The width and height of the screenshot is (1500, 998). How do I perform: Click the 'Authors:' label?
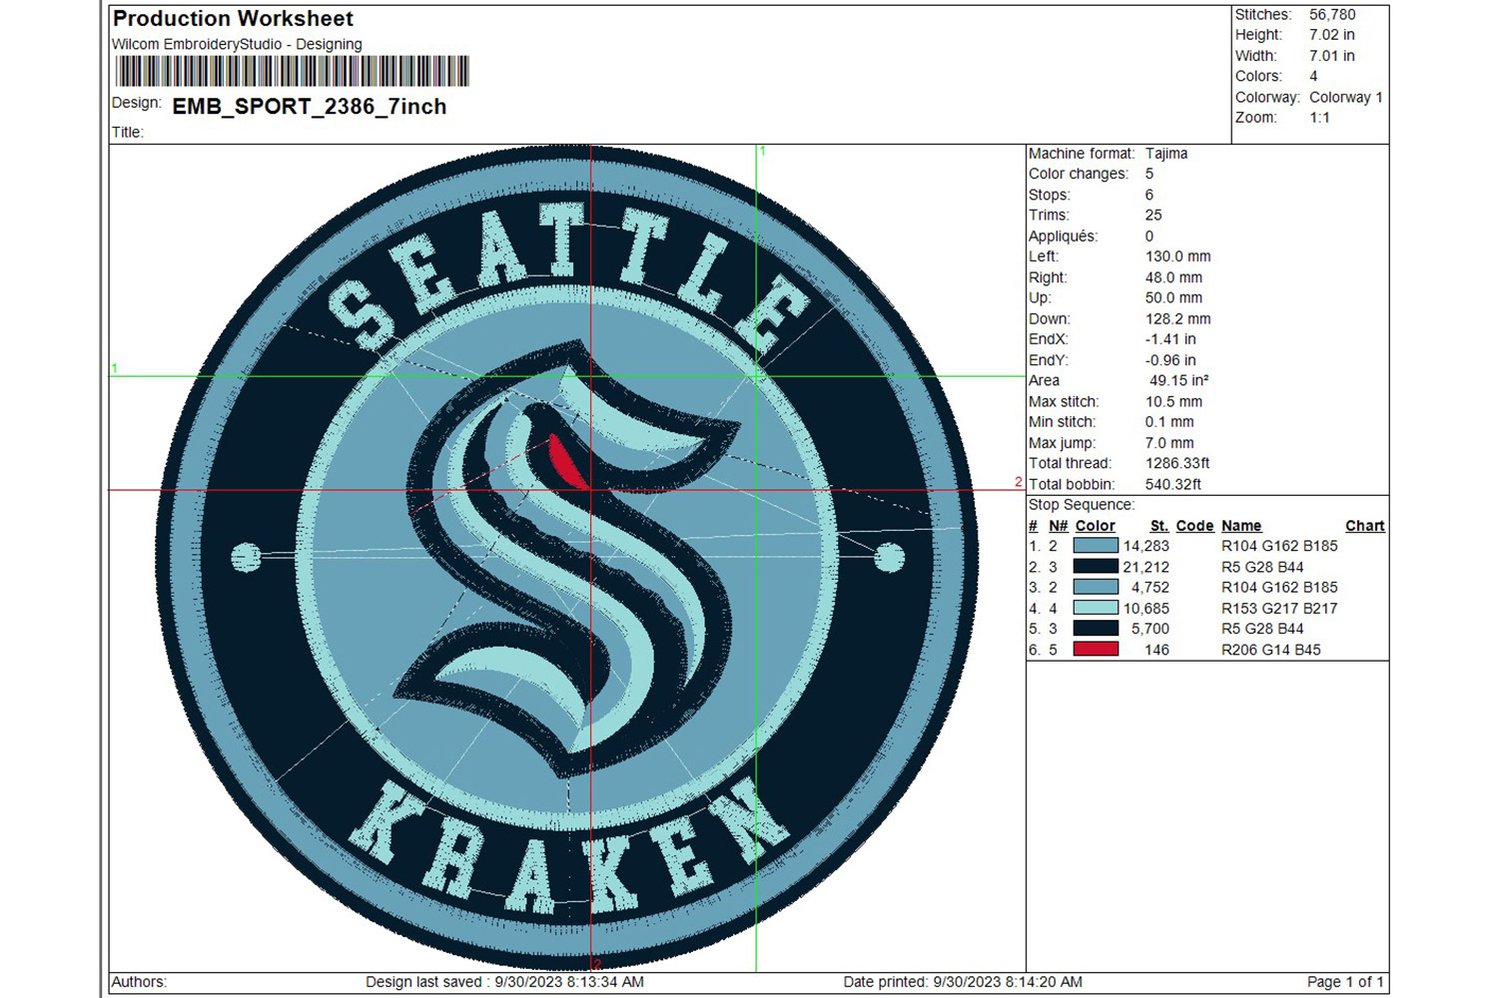coord(139,982)
